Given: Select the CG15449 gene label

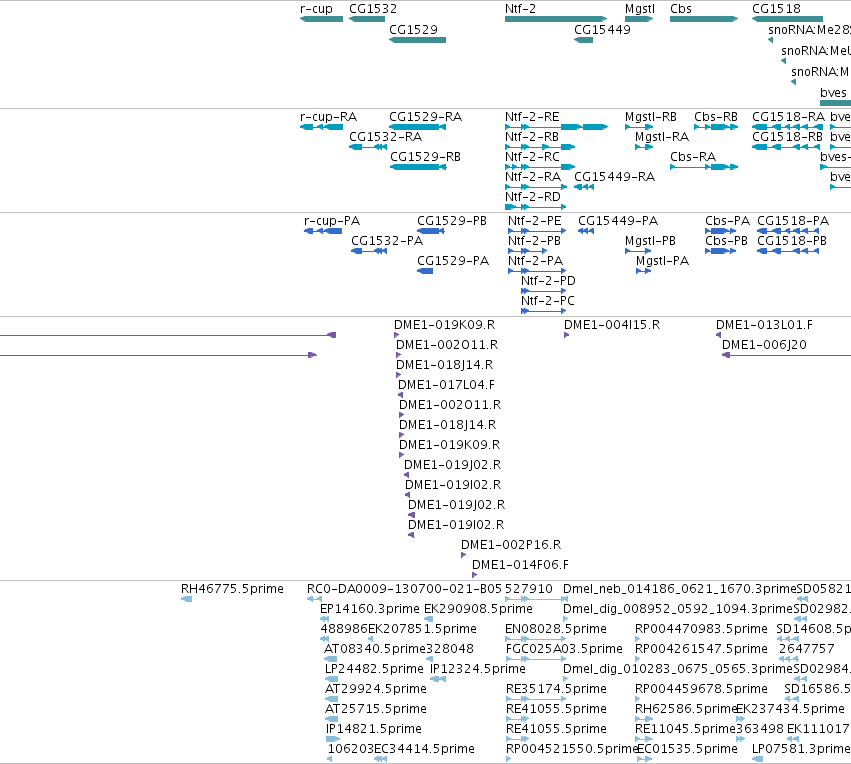Looking at the screenshot, I should coord(602,30).
